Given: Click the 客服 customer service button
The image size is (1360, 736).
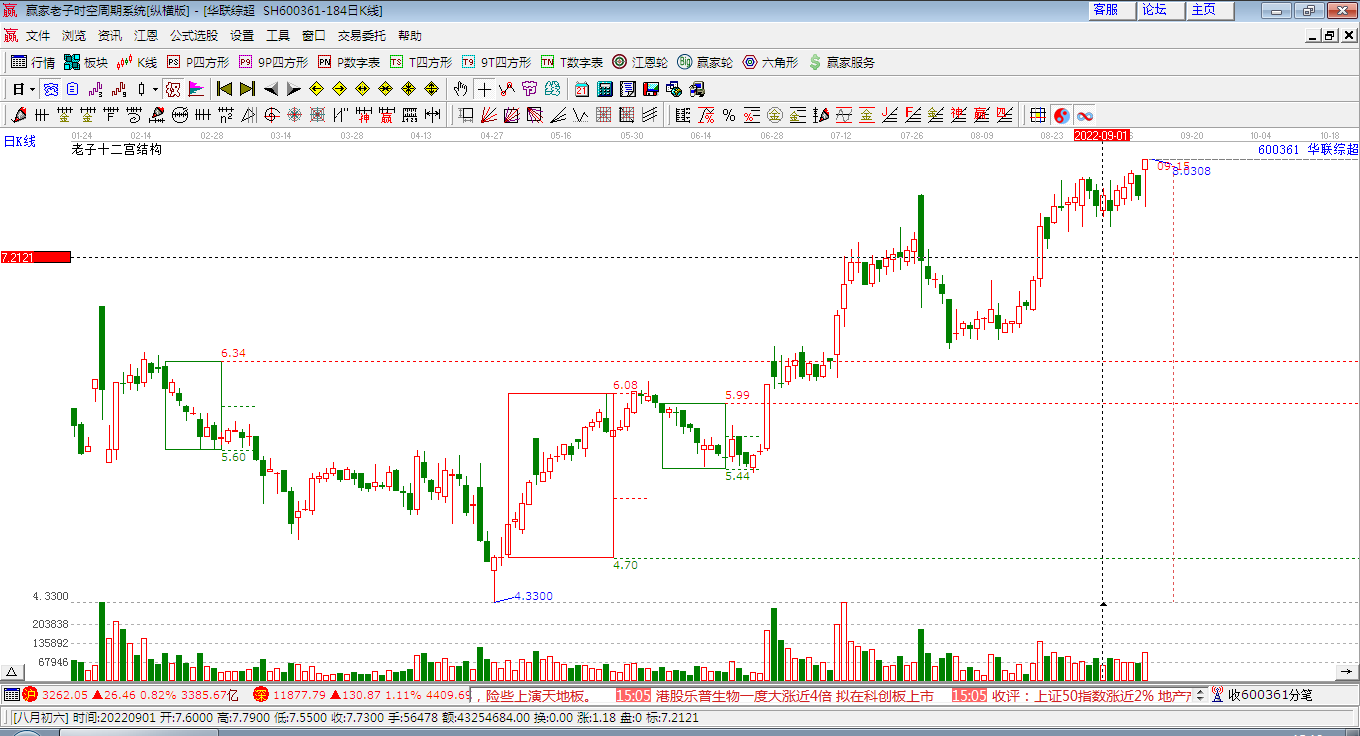Looking at the screenshot, I should [x=1112, y=10].
